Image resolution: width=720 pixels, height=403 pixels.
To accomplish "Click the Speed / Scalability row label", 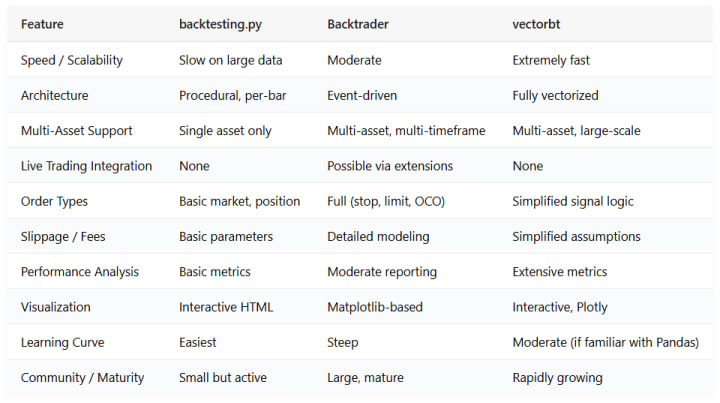I will pyautogui.click(x=72, y=60).
